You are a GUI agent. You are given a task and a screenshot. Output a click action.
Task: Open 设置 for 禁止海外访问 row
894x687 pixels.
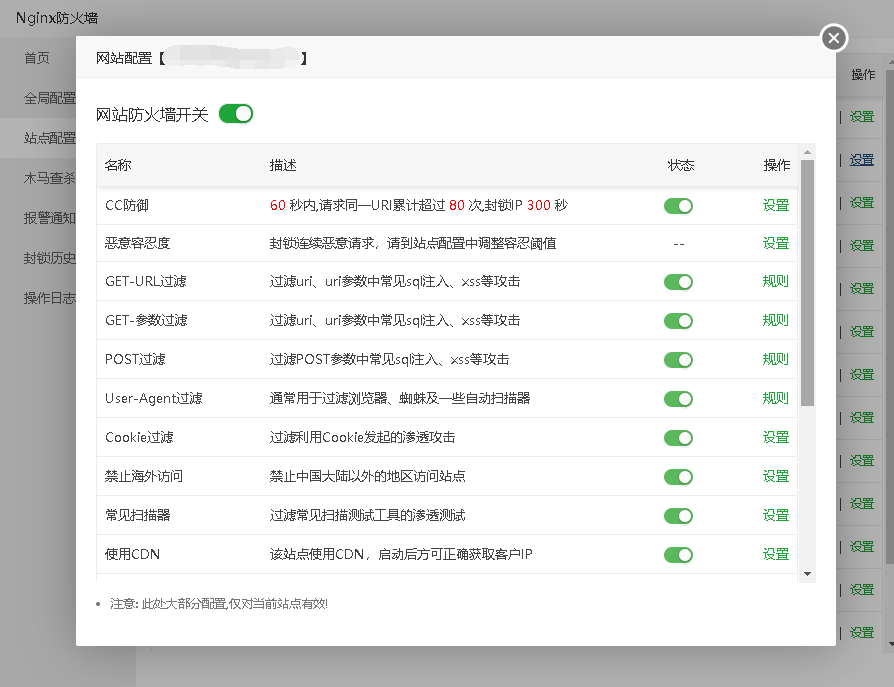(x=776, y=476)
